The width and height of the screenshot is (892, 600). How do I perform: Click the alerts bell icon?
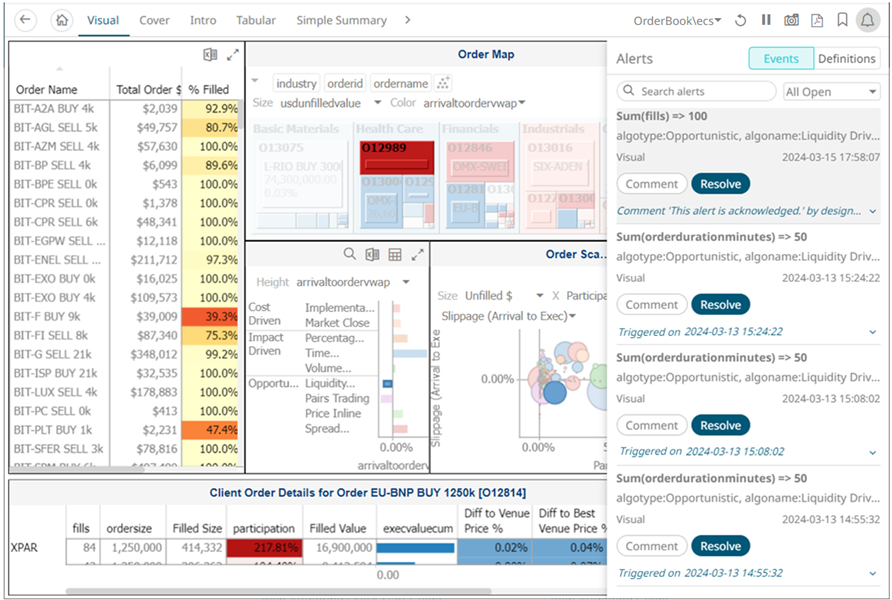pos(867,20)
